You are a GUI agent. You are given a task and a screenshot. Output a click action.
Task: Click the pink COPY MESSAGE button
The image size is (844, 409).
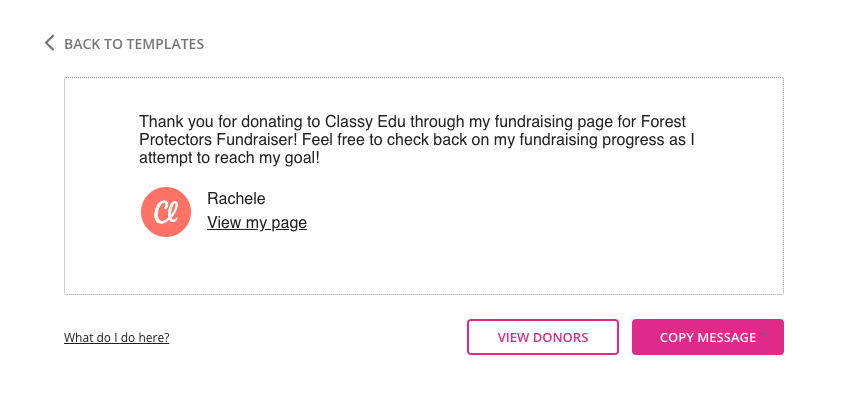coord(708,337)
